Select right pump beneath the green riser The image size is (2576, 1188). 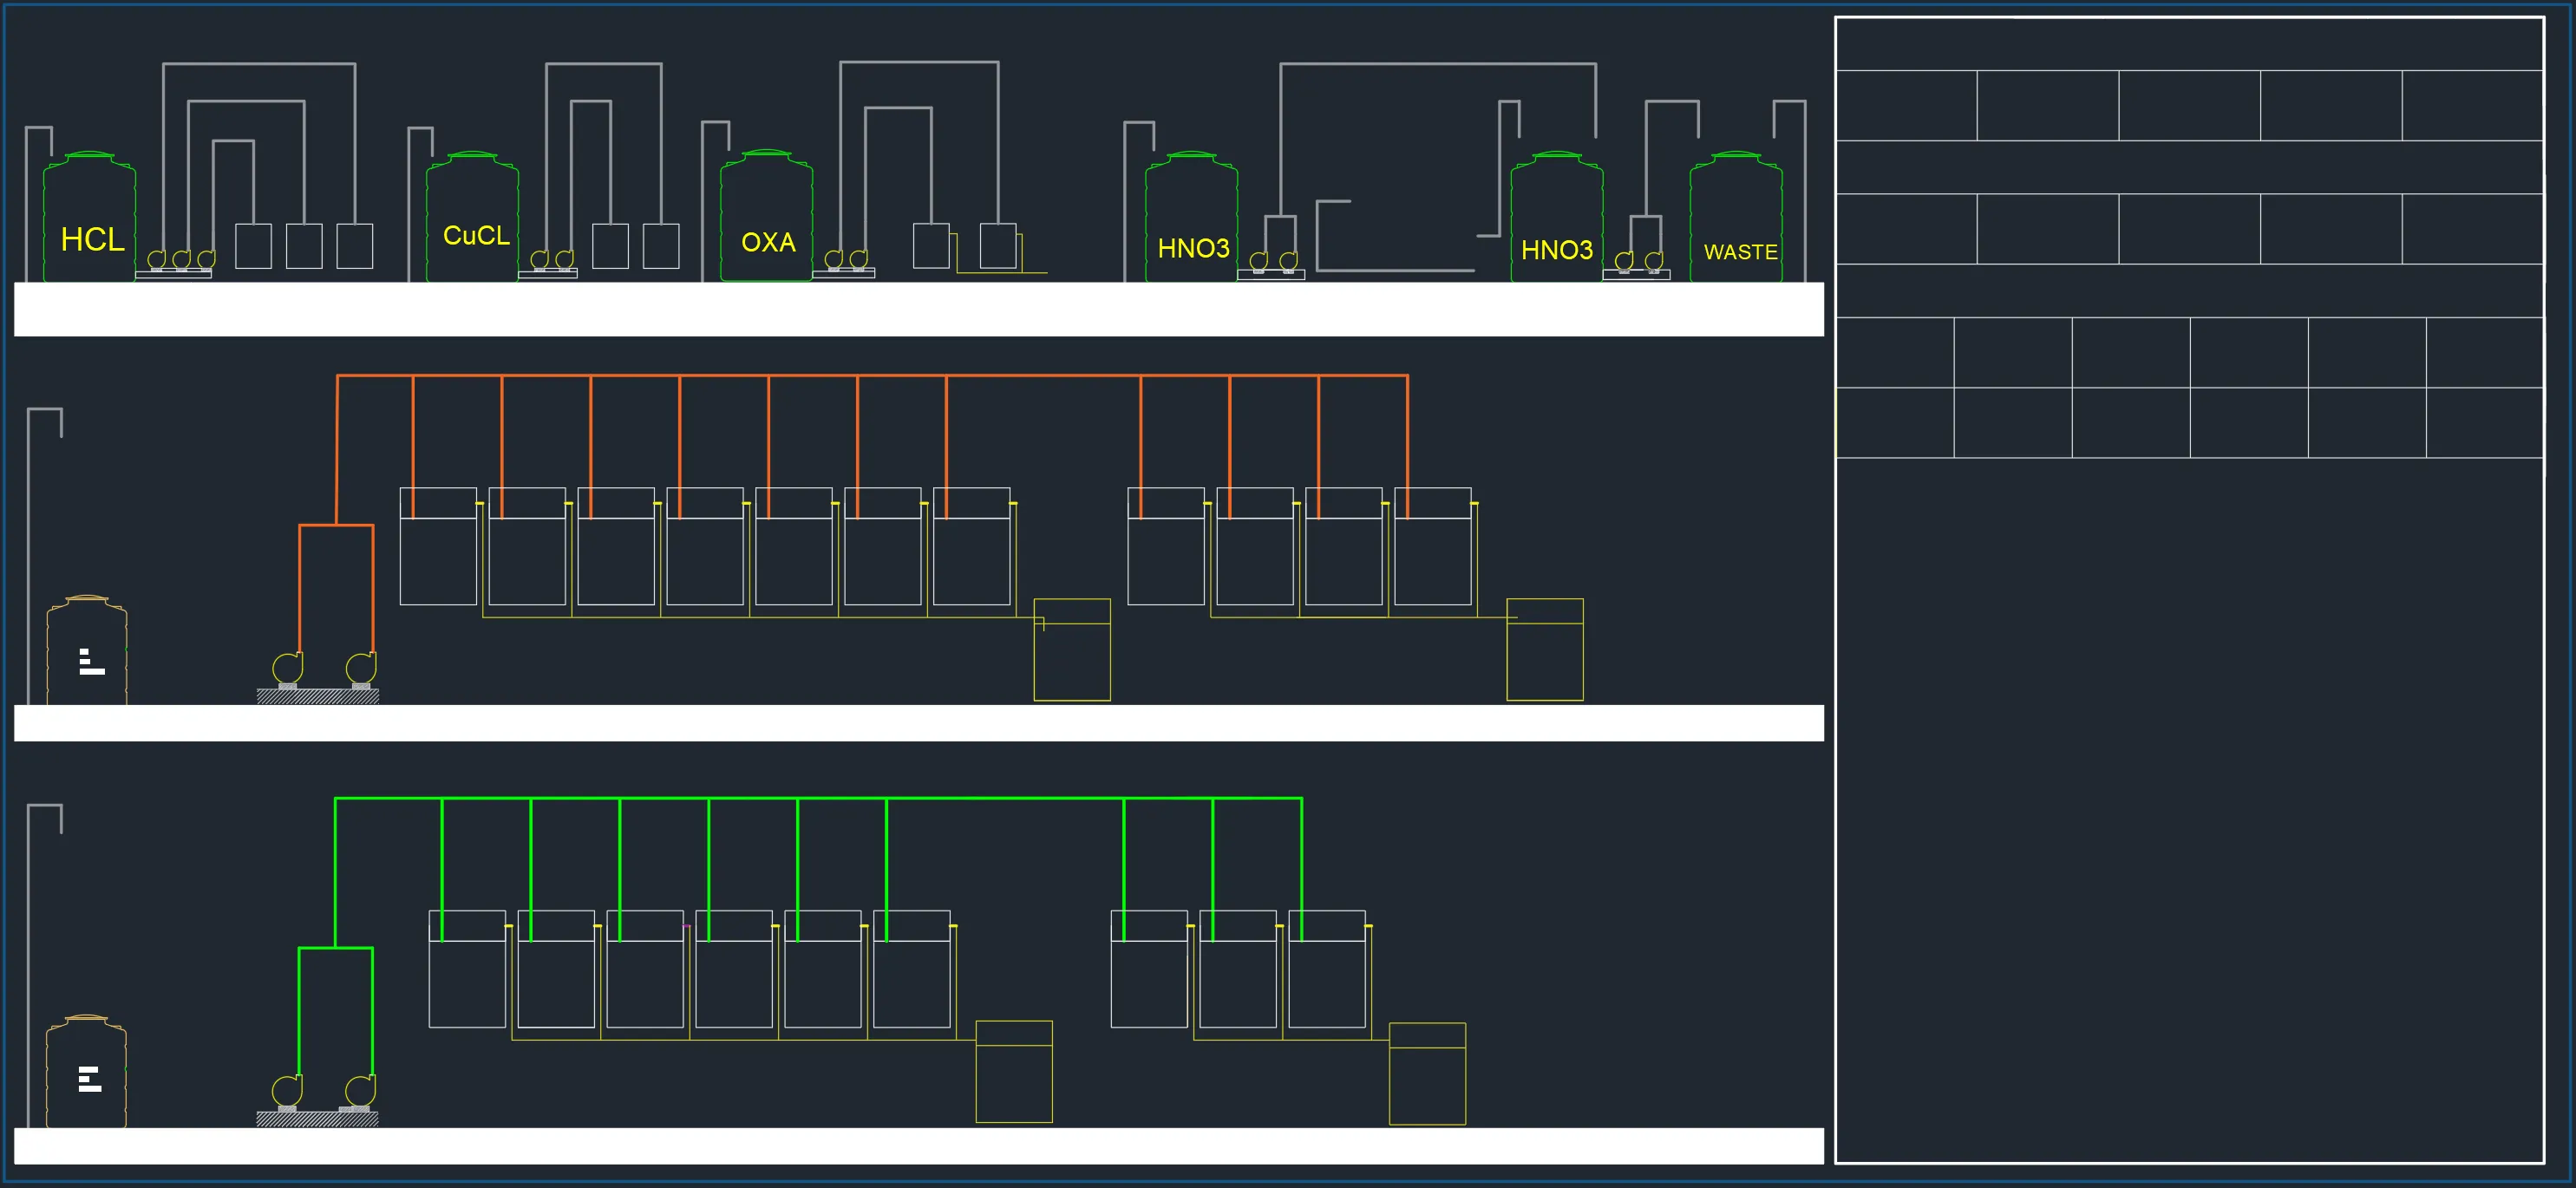coord(360,1091)
